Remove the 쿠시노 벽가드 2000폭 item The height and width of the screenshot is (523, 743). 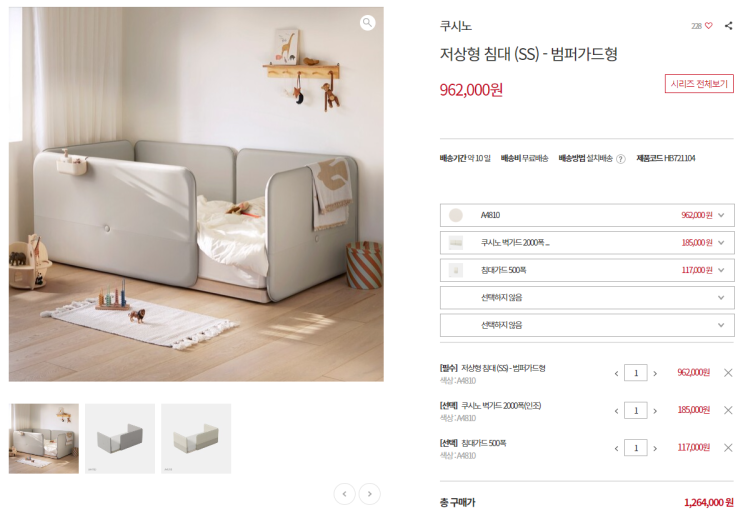click(728, 410)
